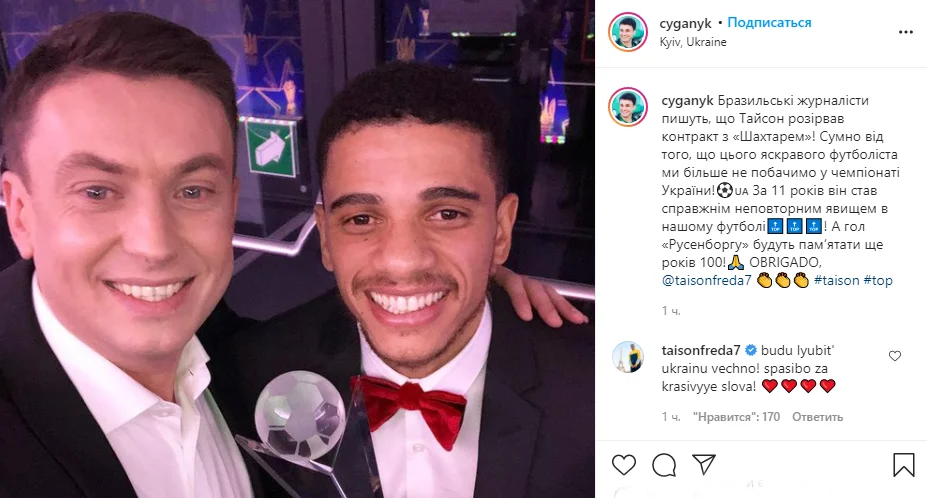Share the post via paper plane icon
The width and height of the screenshot is (927, 498).
[x=704, y=465]
